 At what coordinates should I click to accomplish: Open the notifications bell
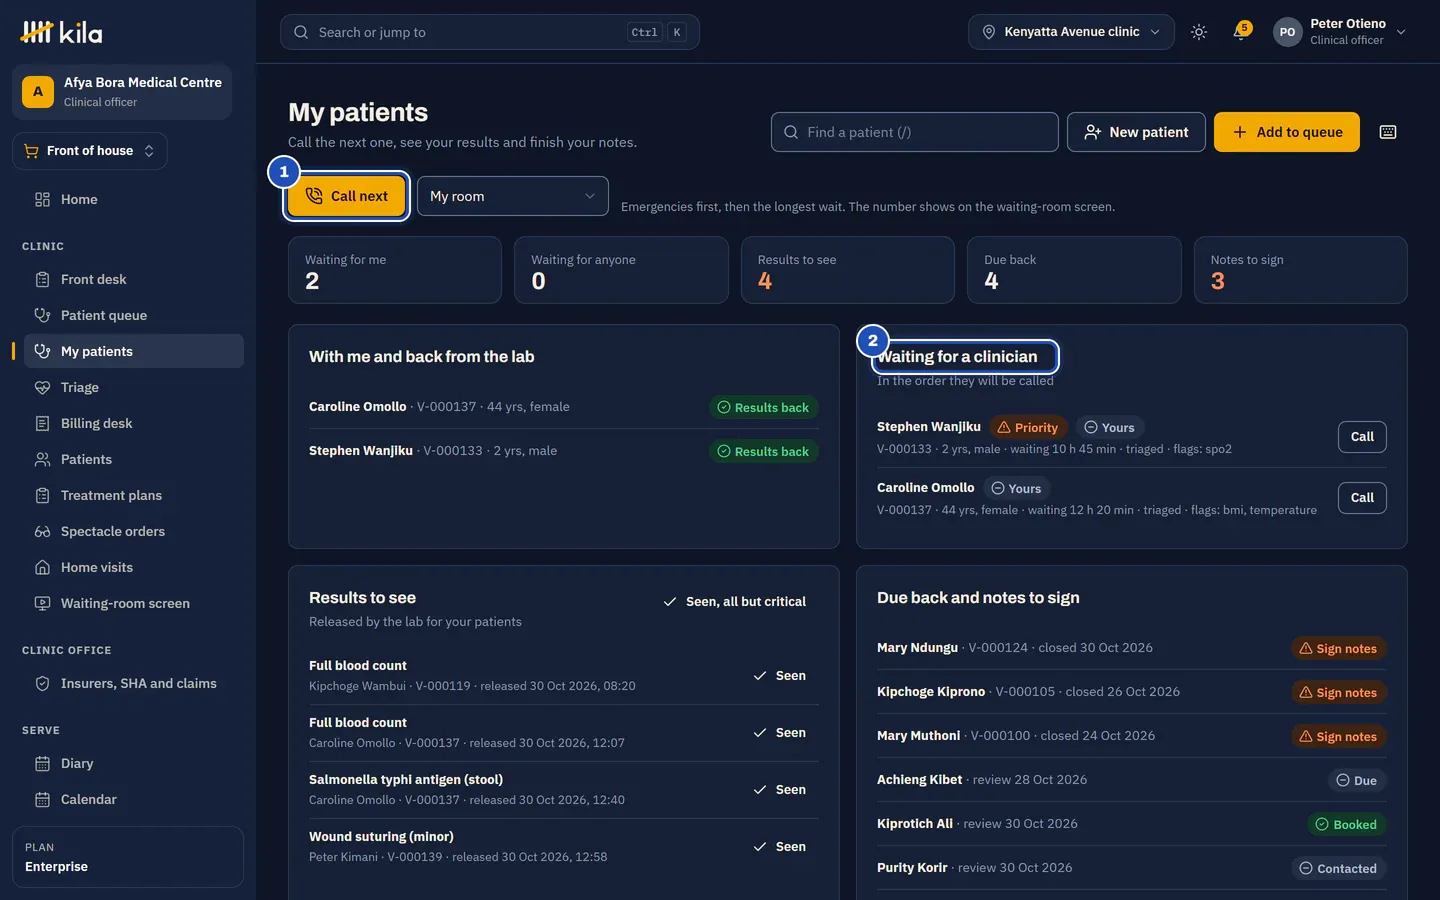1241,32
